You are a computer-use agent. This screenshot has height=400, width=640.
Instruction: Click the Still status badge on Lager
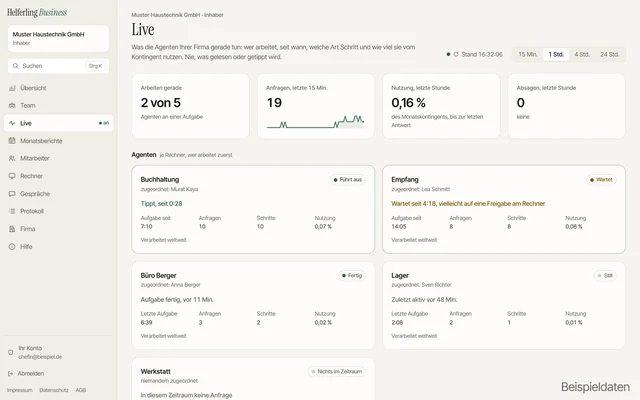(605, 276)
